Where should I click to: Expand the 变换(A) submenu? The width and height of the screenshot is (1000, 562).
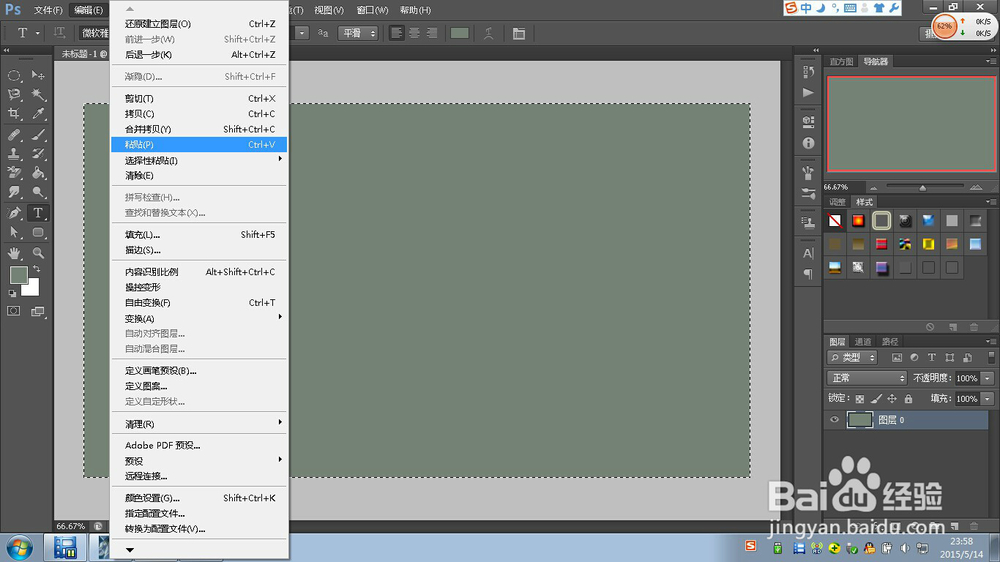coord(199,318)
